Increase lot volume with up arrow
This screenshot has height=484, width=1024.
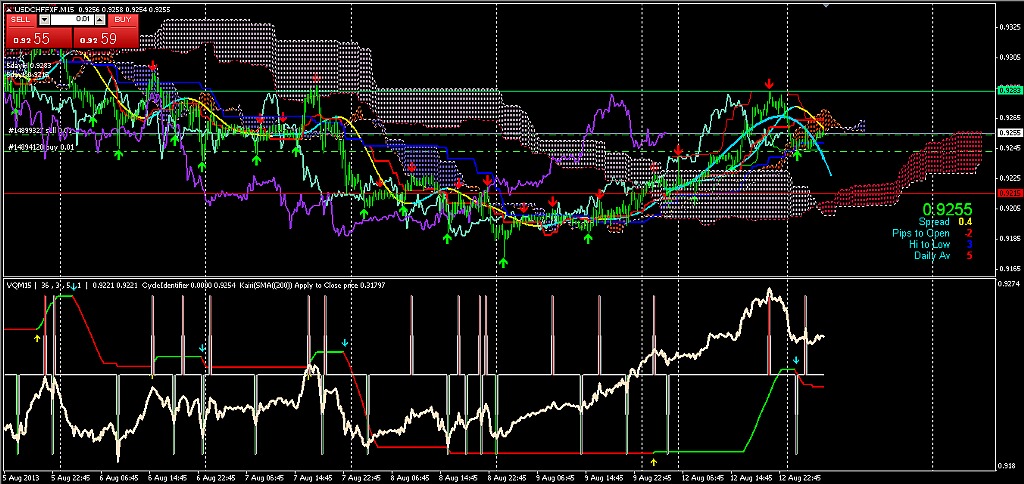click(100, 19)
